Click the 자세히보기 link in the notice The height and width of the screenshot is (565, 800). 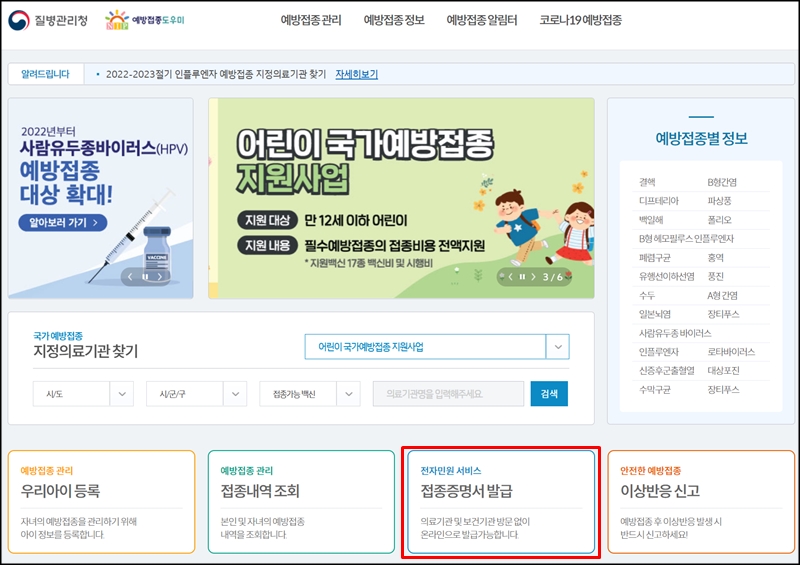(x=357, y=74)
